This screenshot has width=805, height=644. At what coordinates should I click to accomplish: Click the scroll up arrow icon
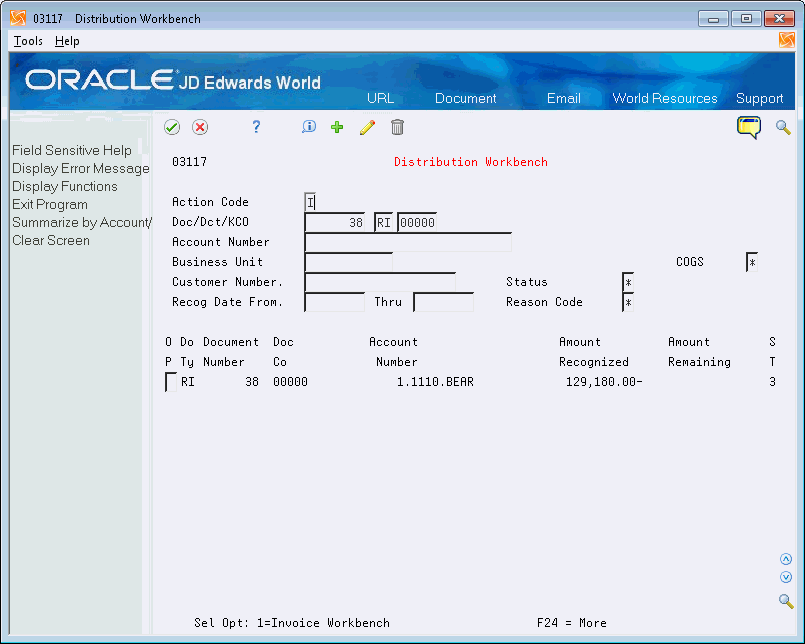click(x=785, y=559)
